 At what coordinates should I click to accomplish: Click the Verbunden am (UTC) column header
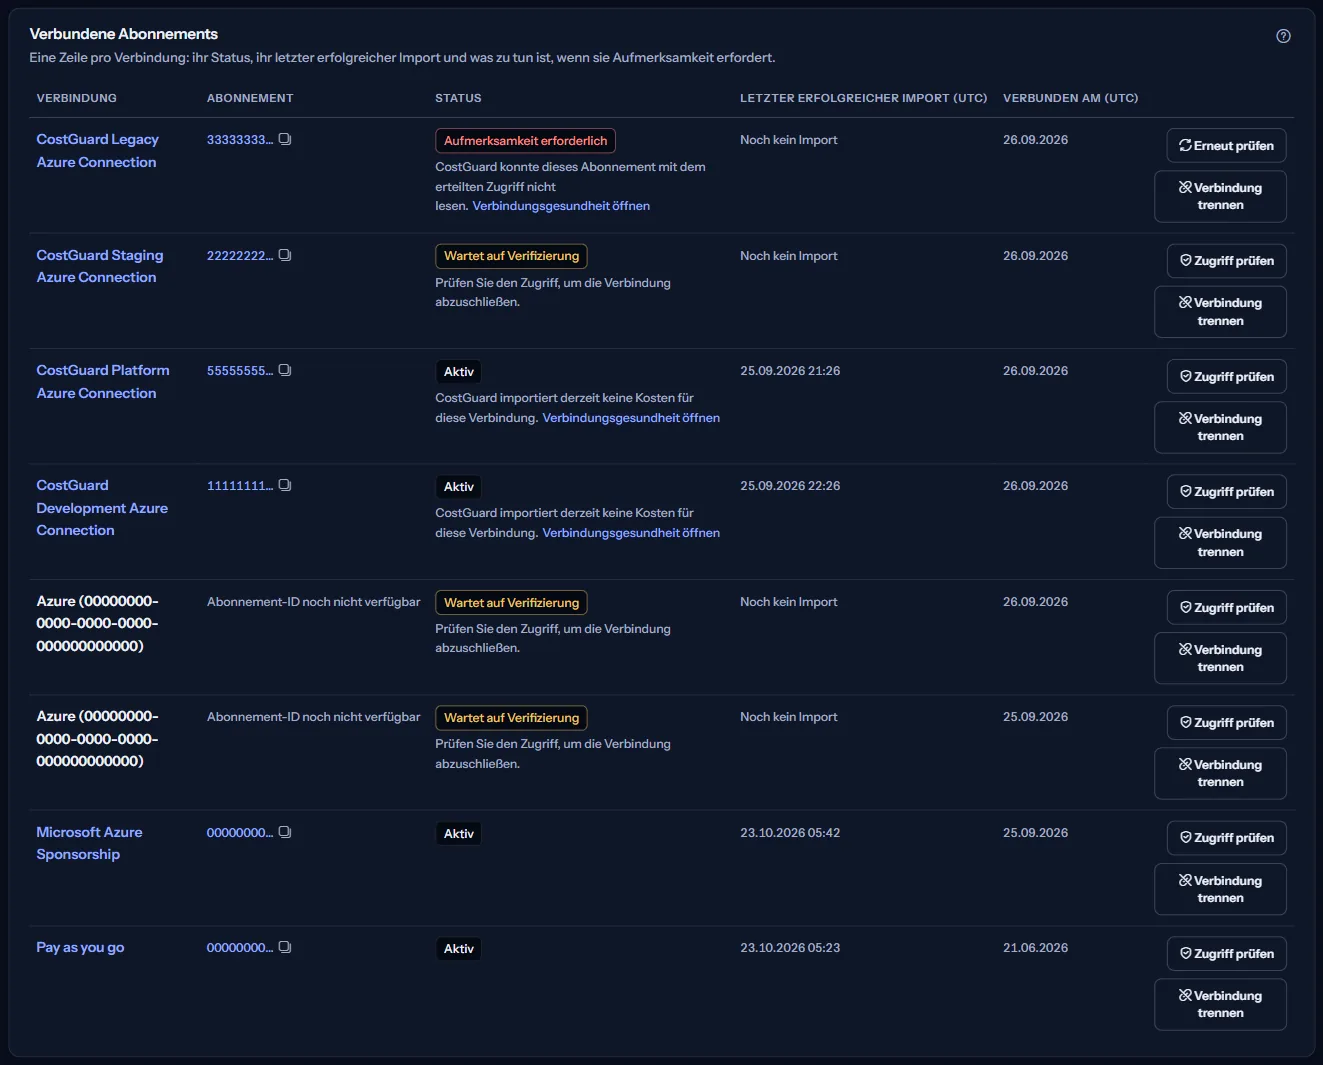click(1070, 98)
